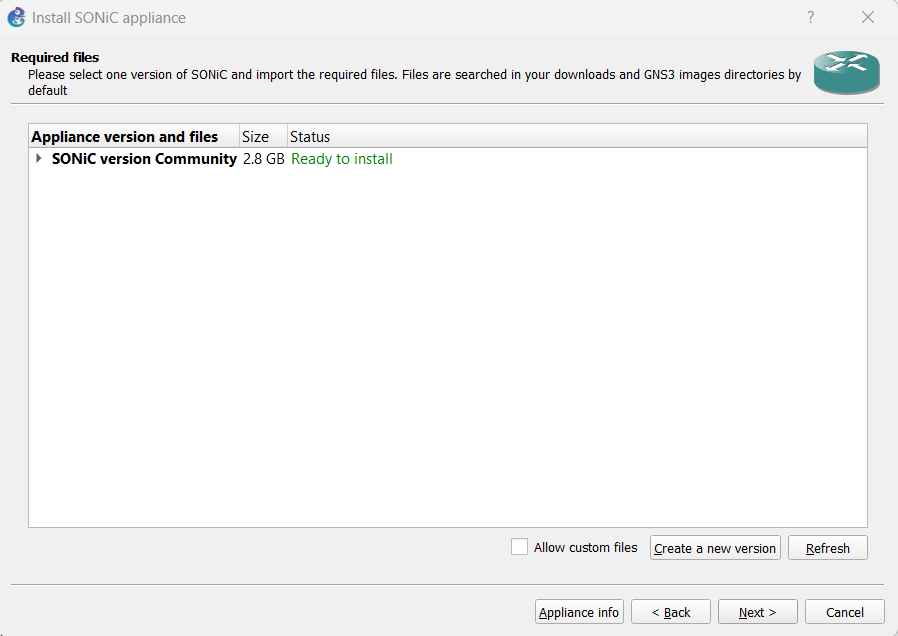
Task: Open Appliance info
Action: [x=579, y=612]
